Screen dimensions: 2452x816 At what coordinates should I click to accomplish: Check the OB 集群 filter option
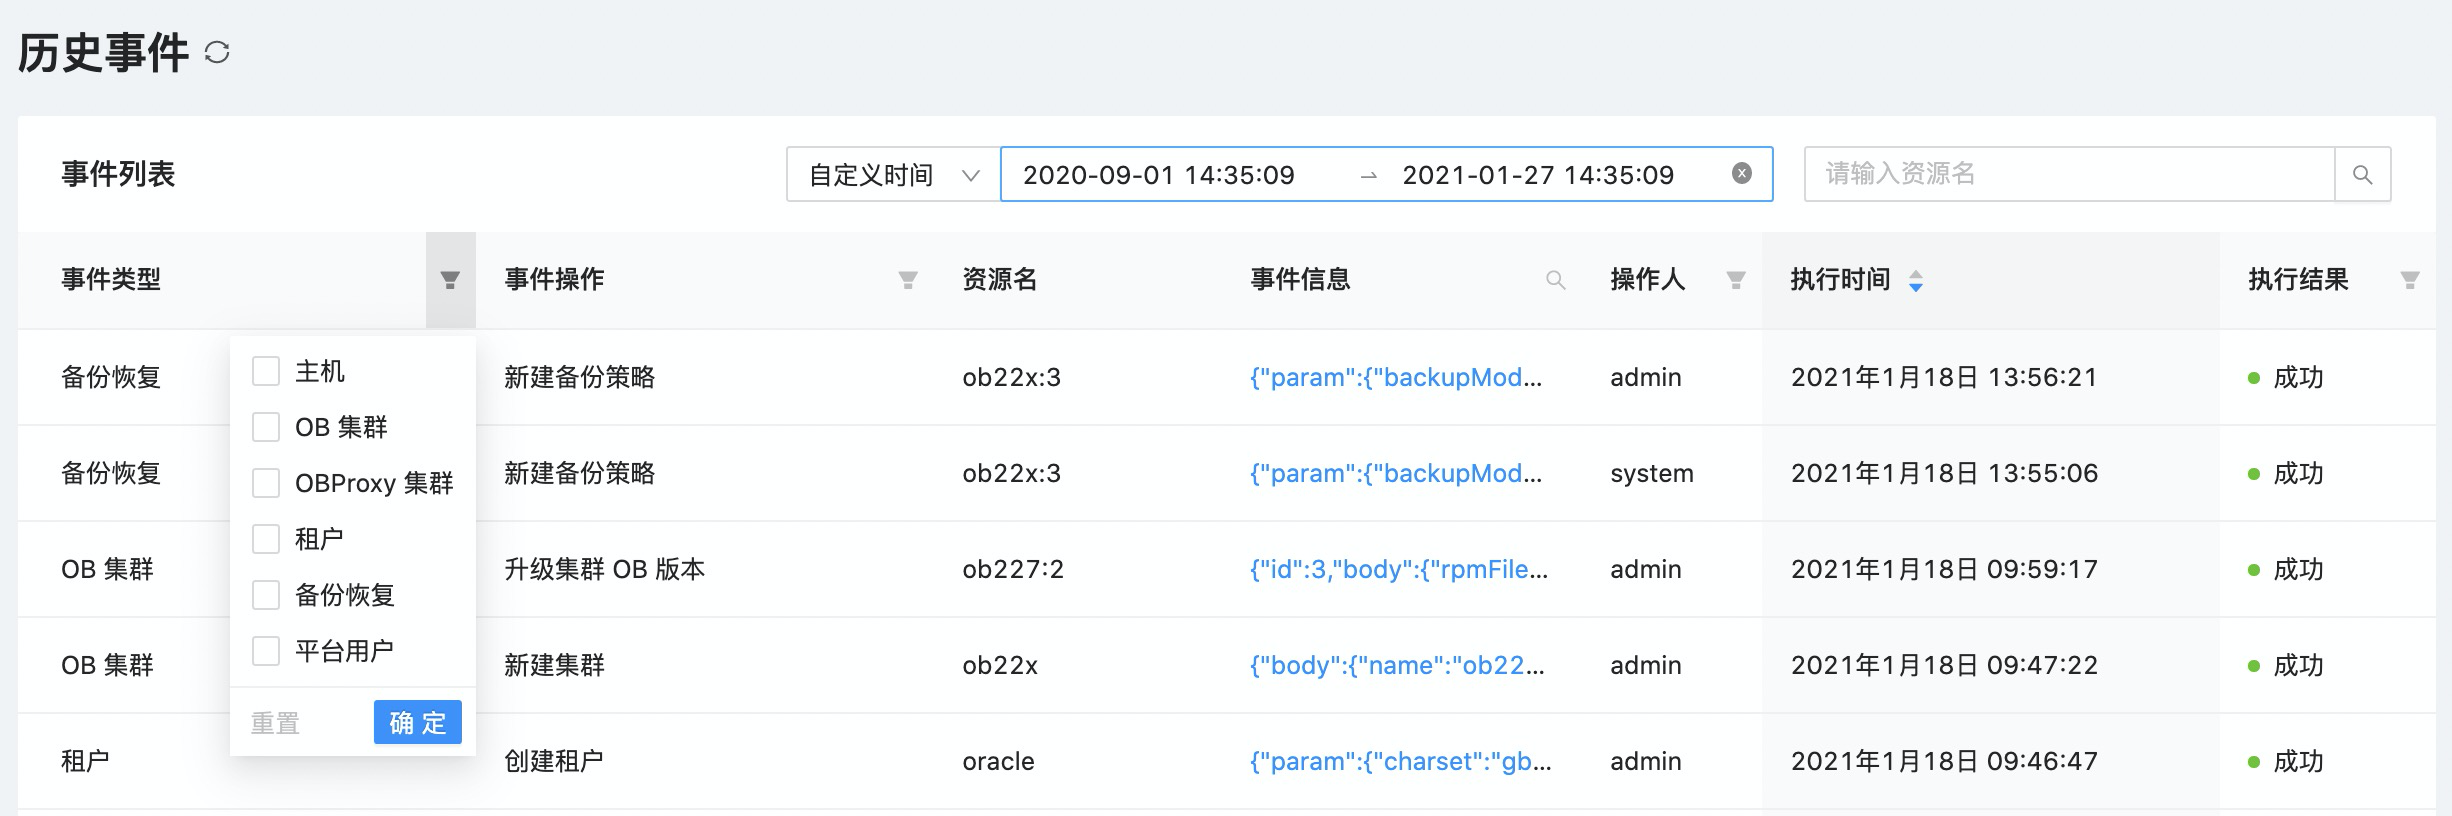(x=266, y=427)
